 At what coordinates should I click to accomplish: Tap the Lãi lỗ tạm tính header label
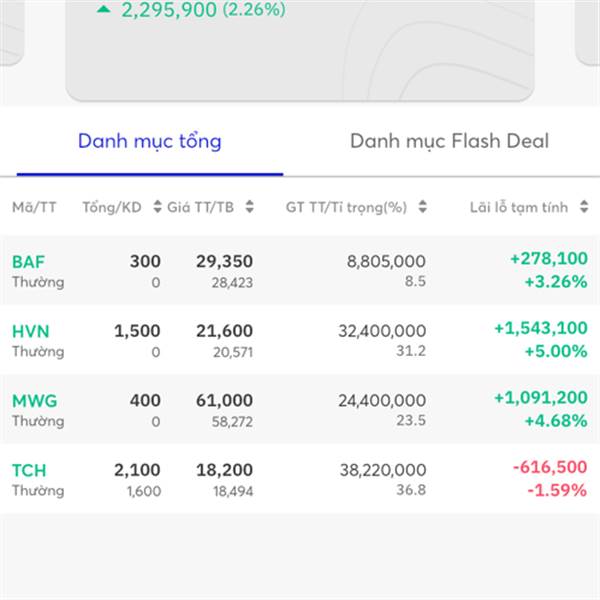519,207
